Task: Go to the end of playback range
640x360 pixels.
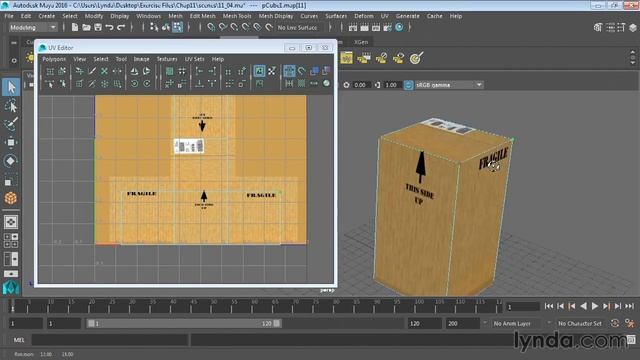Action: coord(629,306)
